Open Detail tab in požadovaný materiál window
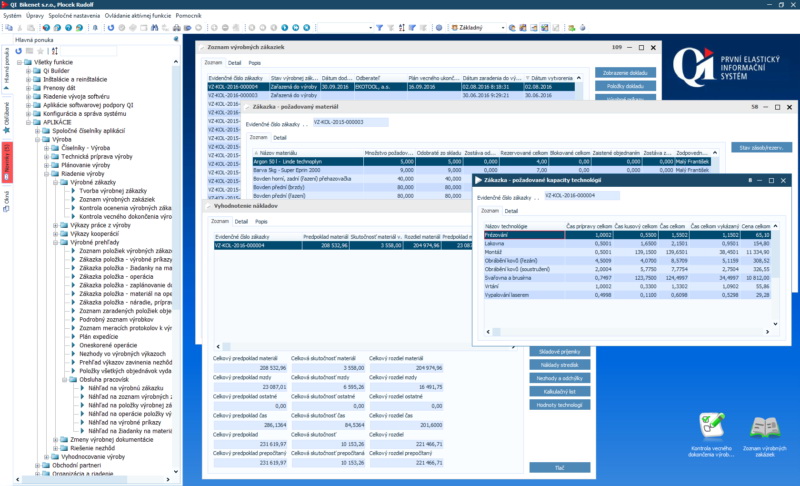This screenshot has width=800, height=486. pos(280,138)
